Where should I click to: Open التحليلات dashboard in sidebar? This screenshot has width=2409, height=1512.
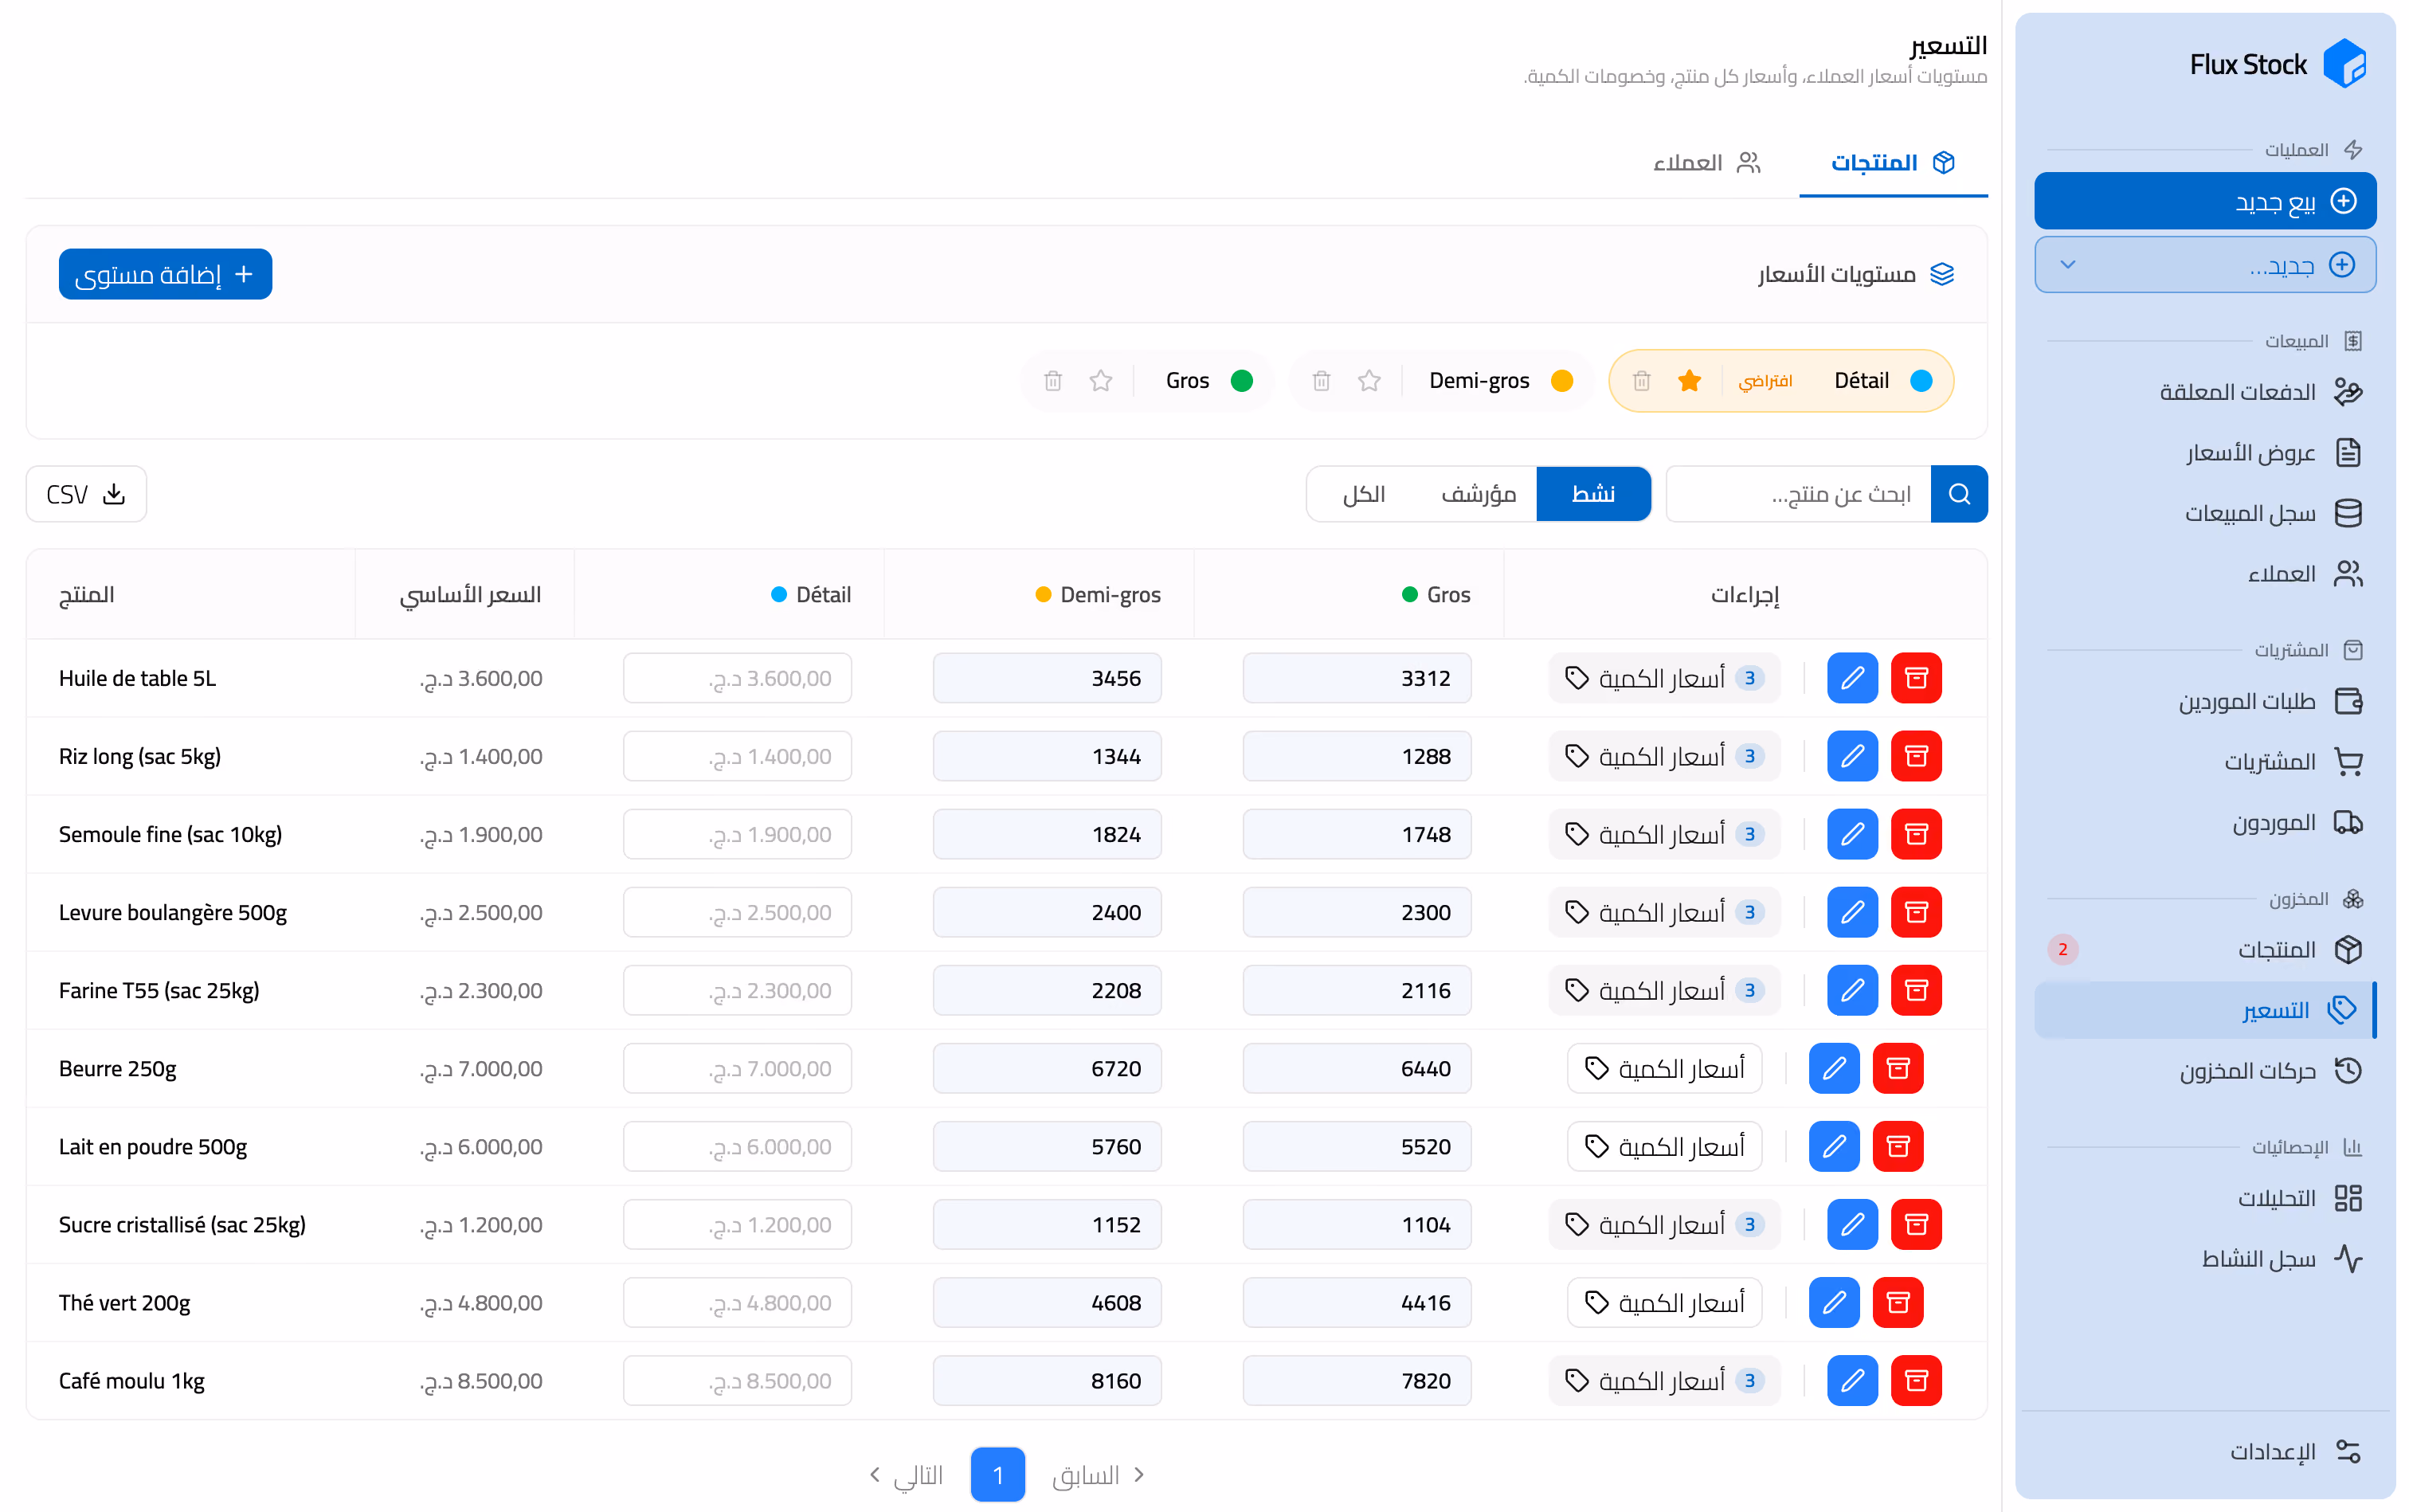click(x=2205, y=1198)
